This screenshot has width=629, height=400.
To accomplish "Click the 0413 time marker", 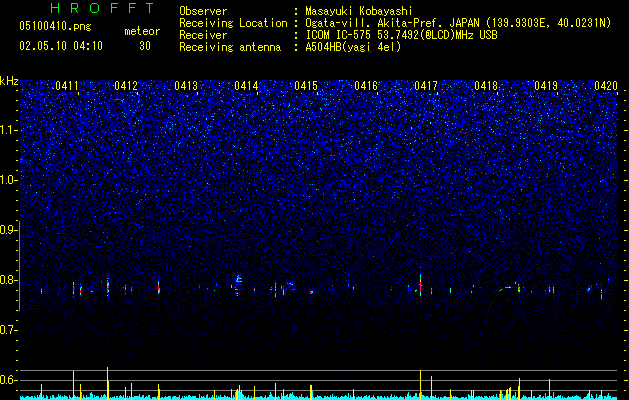I will point(186,86).
